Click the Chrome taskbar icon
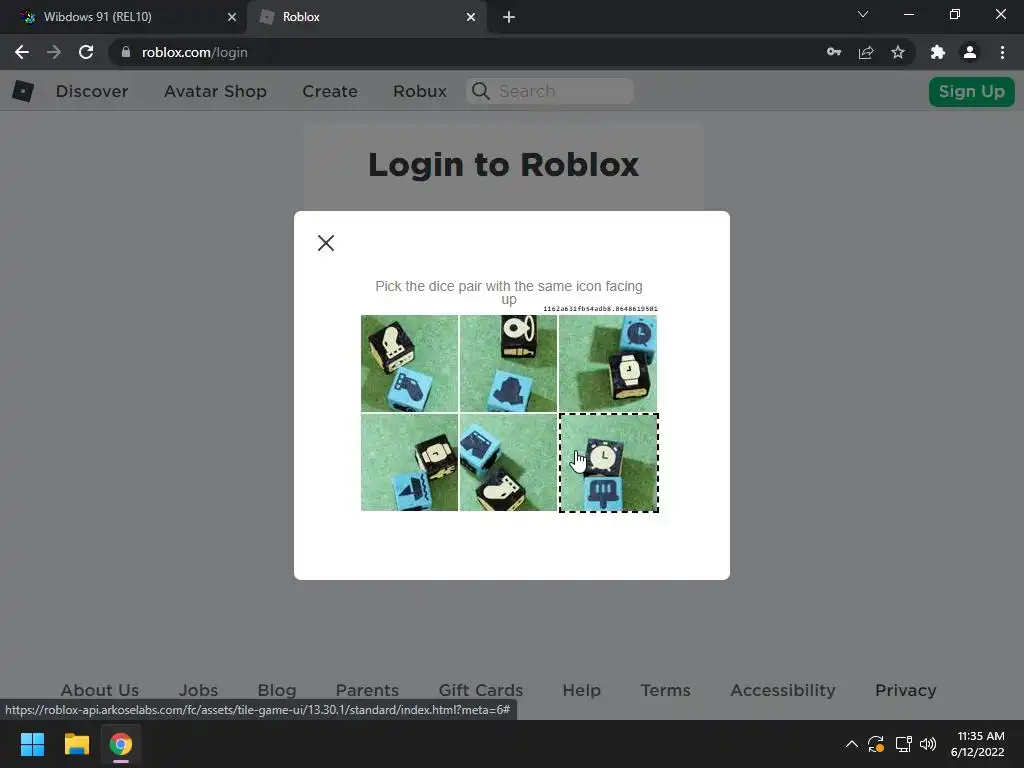1024x768 pixels. coord(121,744)
